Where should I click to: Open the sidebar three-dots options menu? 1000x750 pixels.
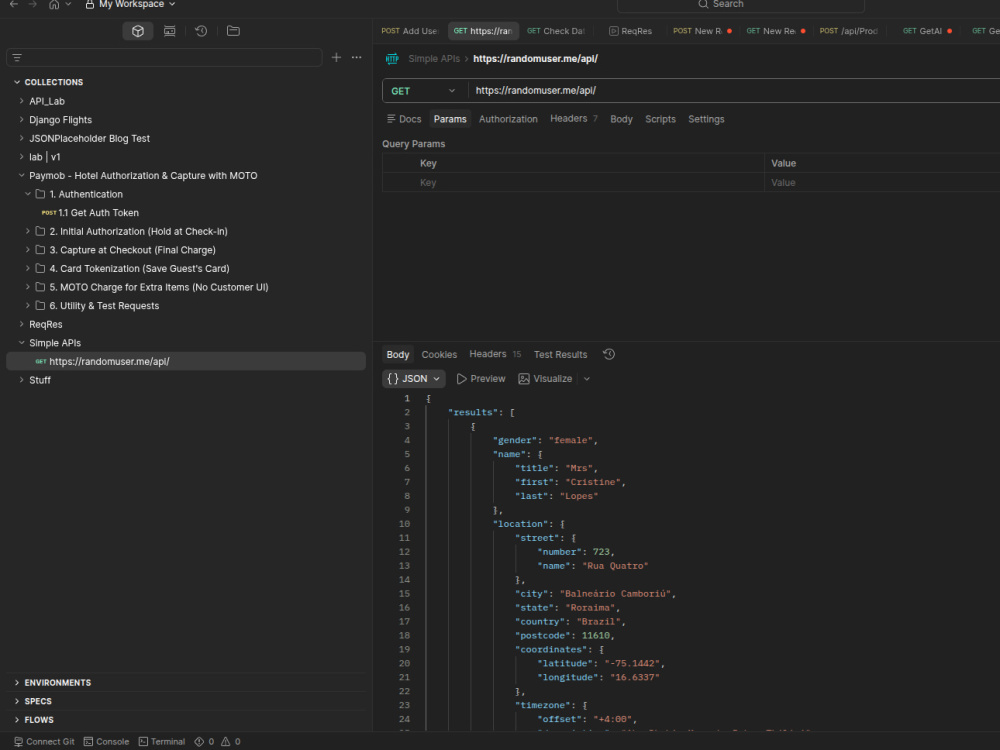[357, 57]
